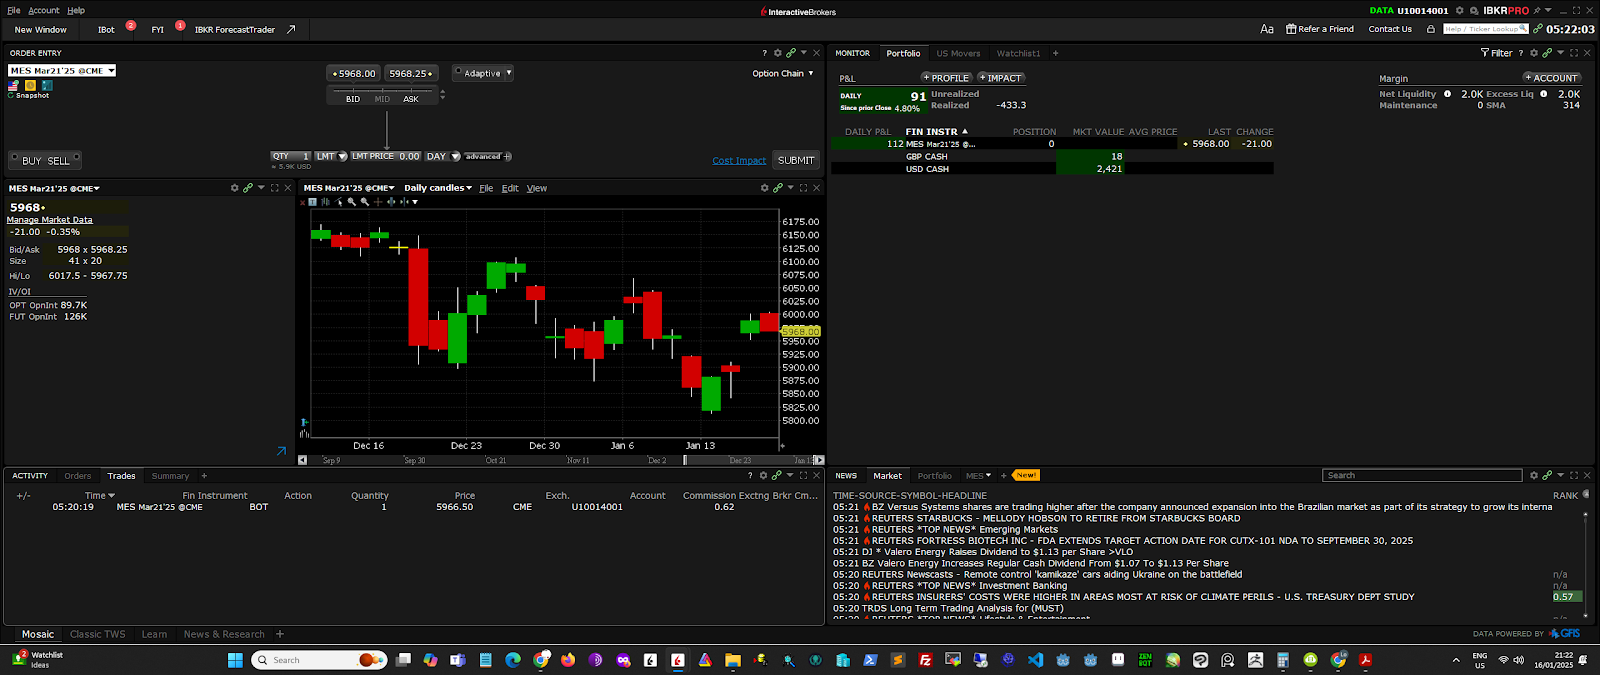
Task: Expand the advanced order options plus
Action: 508,156
